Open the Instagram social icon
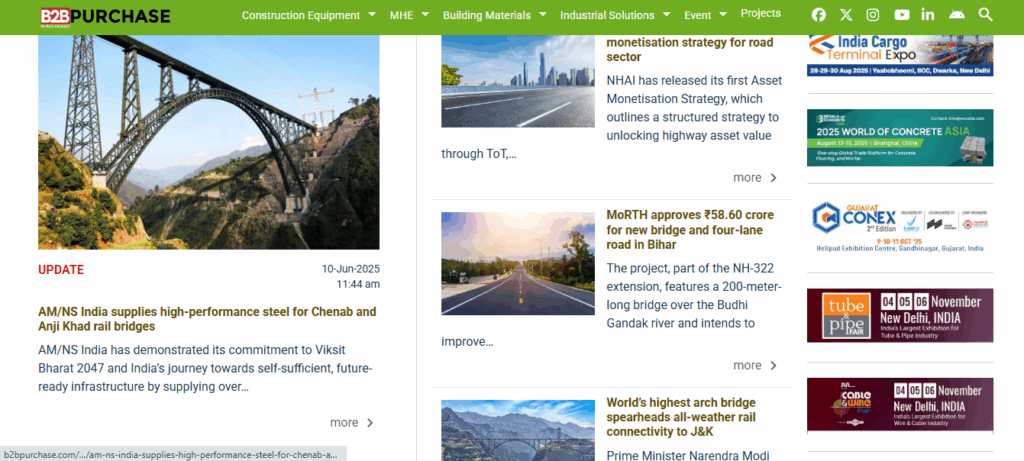 [x=872, y=14]
